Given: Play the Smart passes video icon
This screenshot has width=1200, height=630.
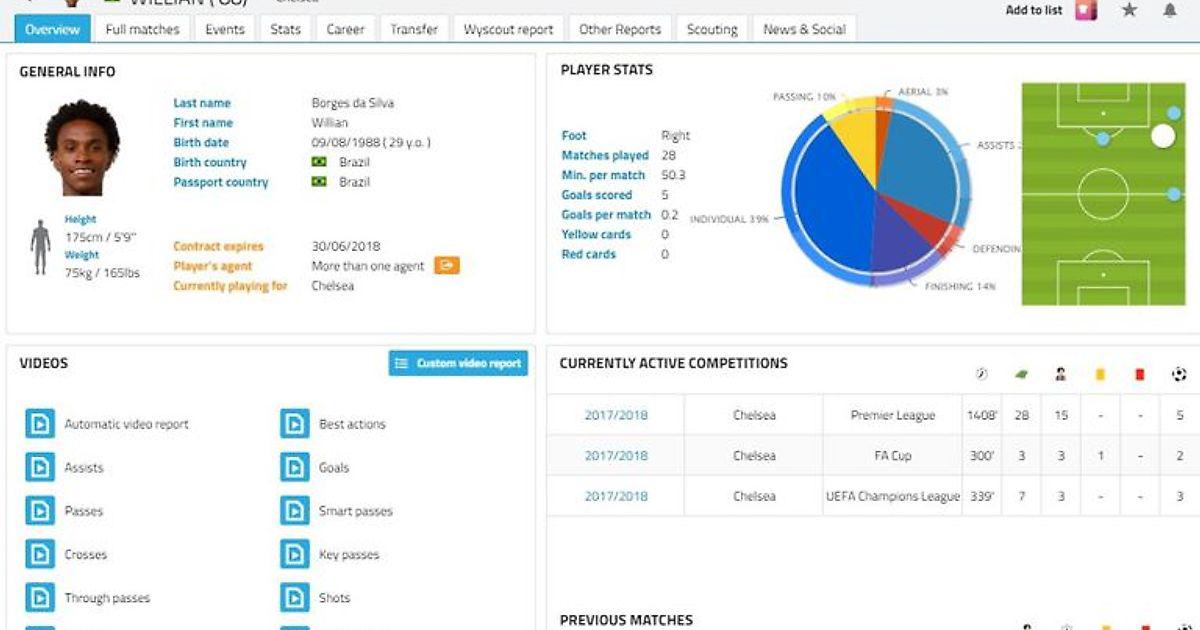Looking at the screenshot, I should point(294,511).
